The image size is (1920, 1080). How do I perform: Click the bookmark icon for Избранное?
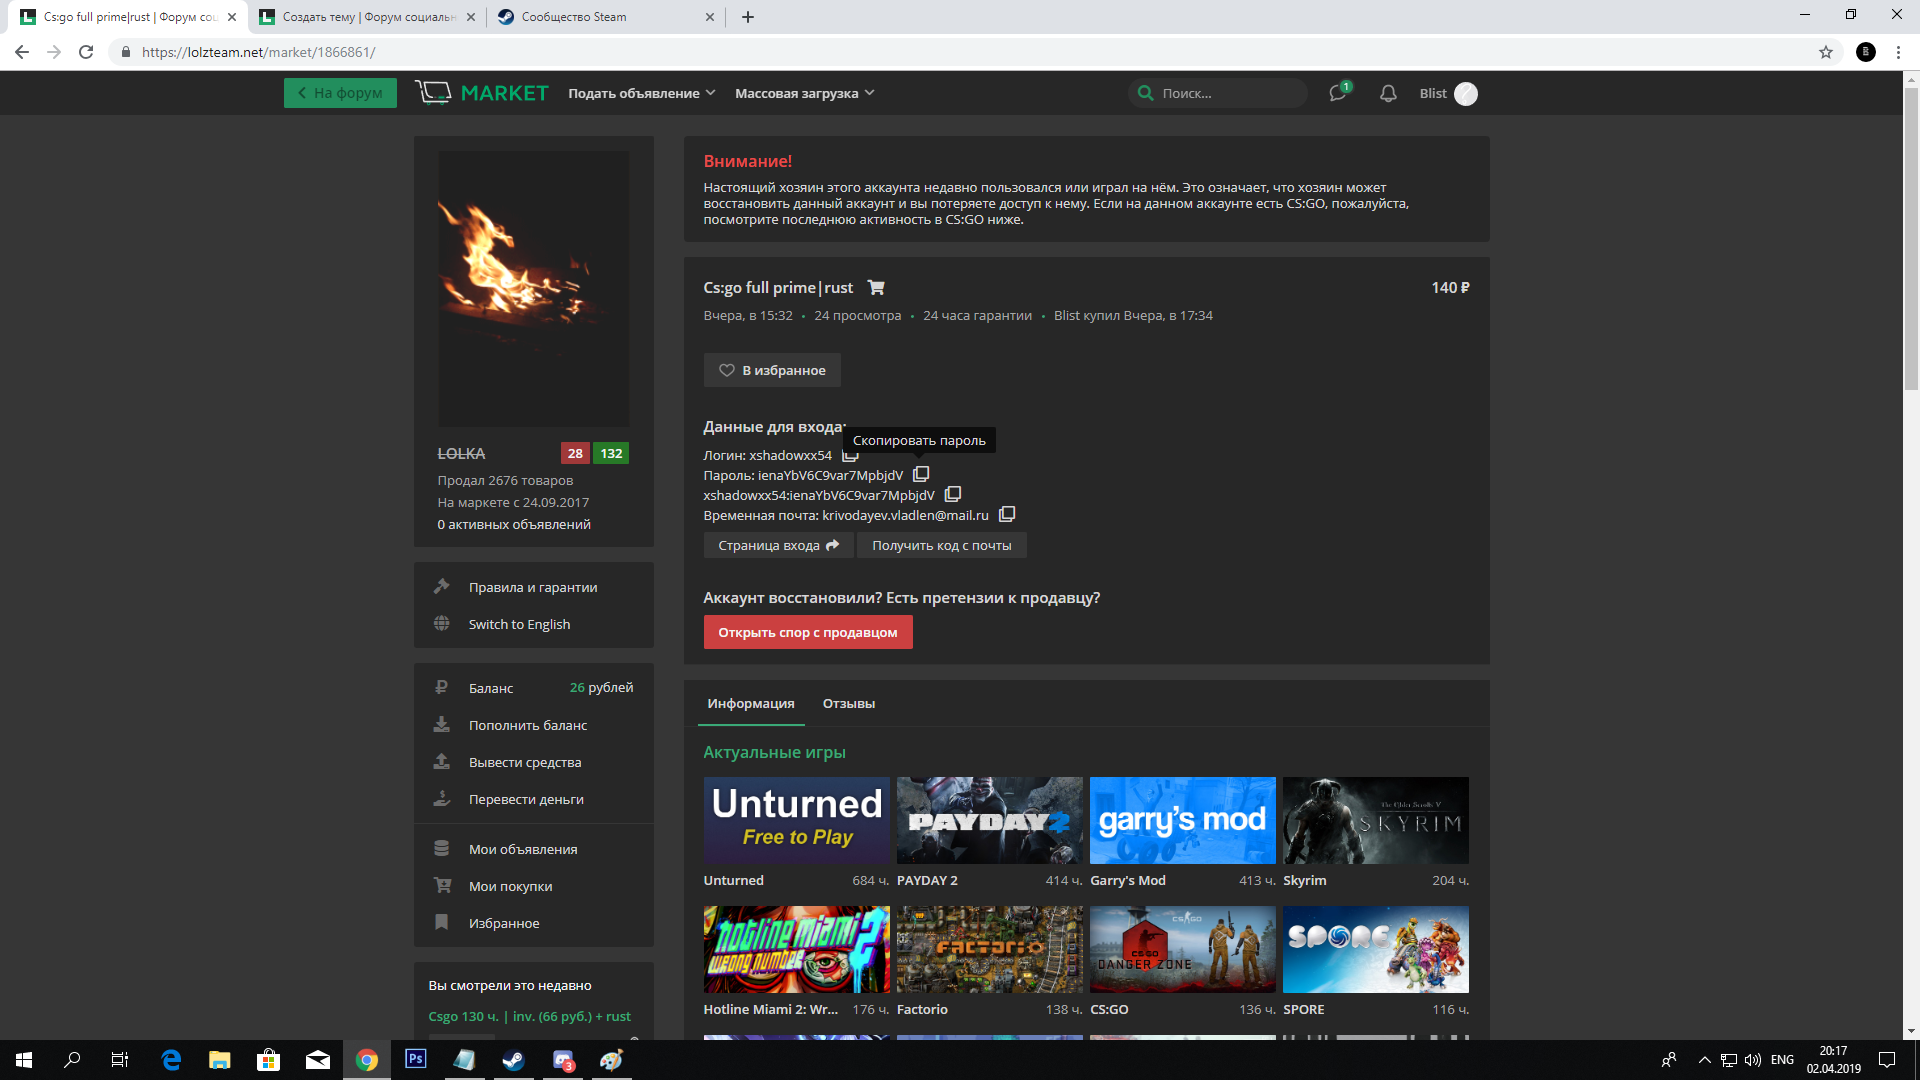point(441,922)
